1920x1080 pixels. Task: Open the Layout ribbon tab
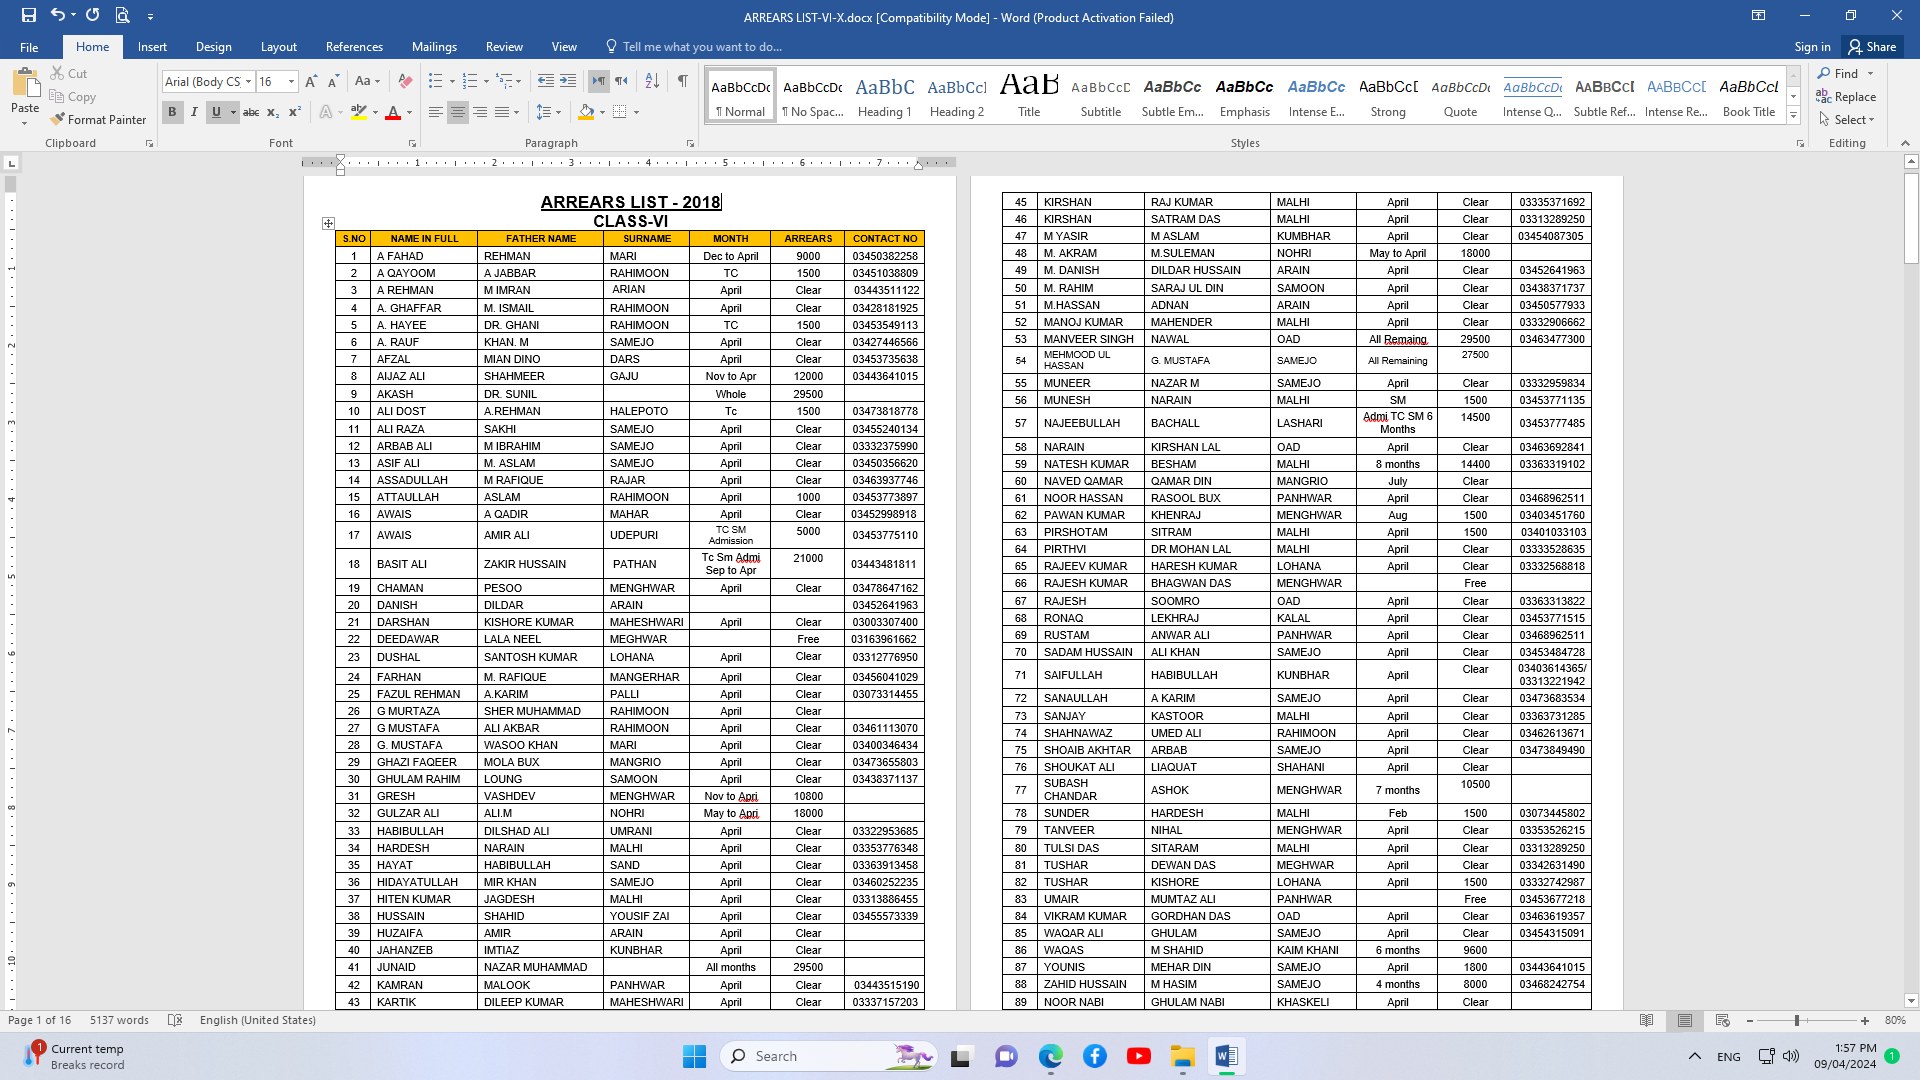click(x=278, y=47)
